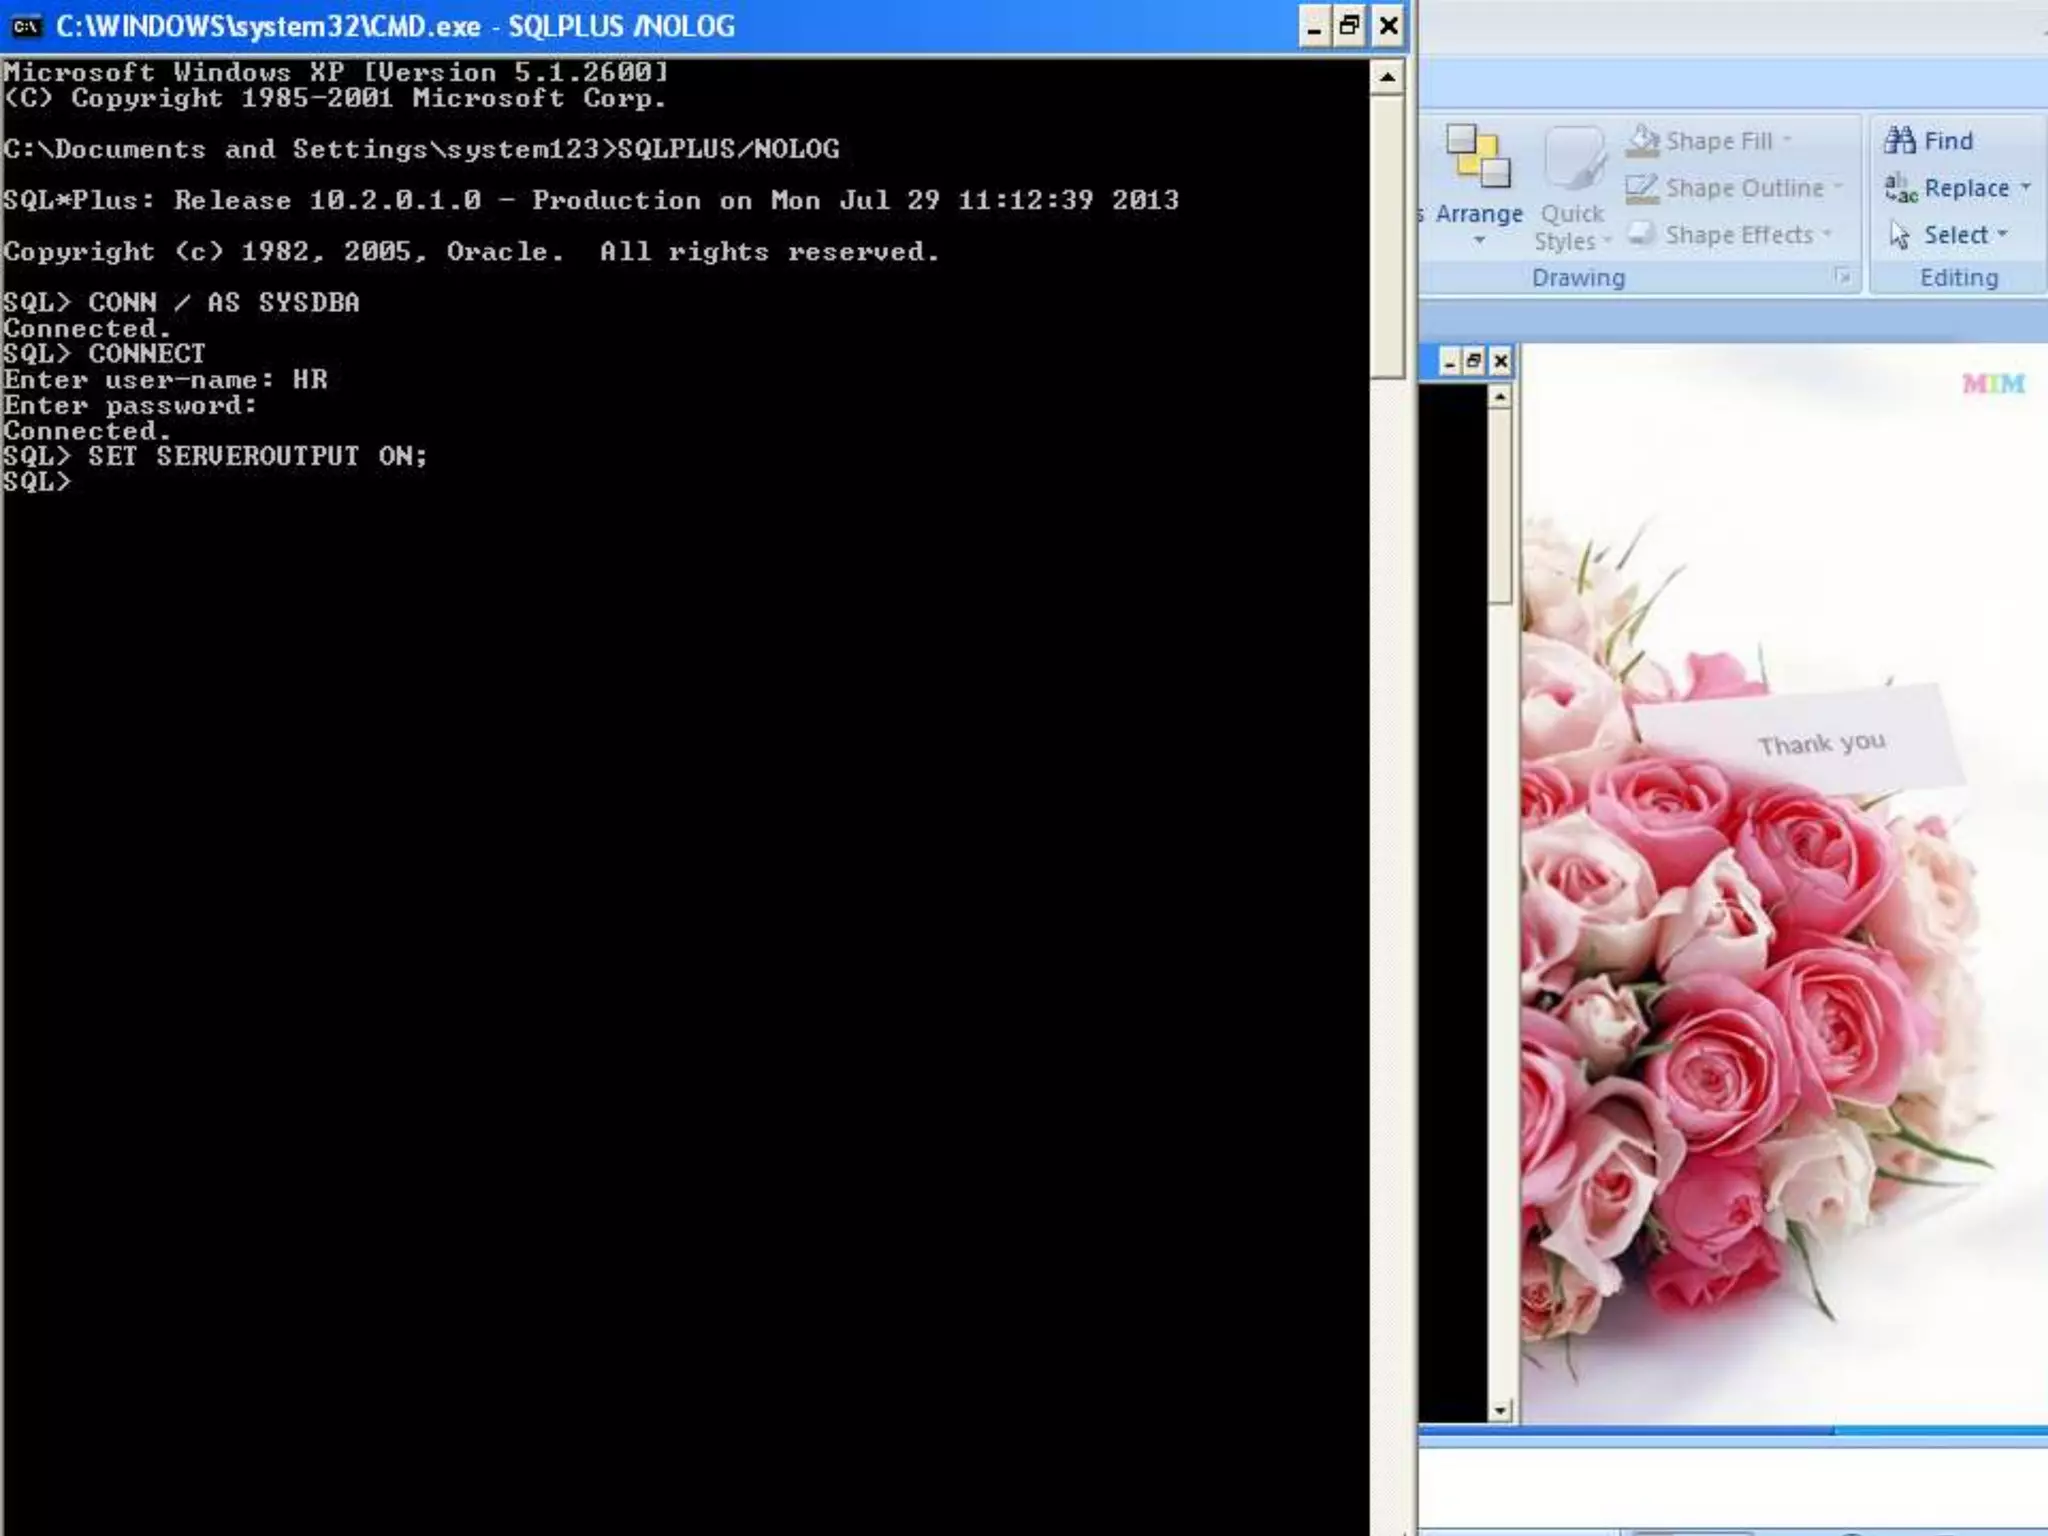The height and width of the screenshot is (1536, 2048).
Task: Close the small embedded console window
Action: [1500, 361]
